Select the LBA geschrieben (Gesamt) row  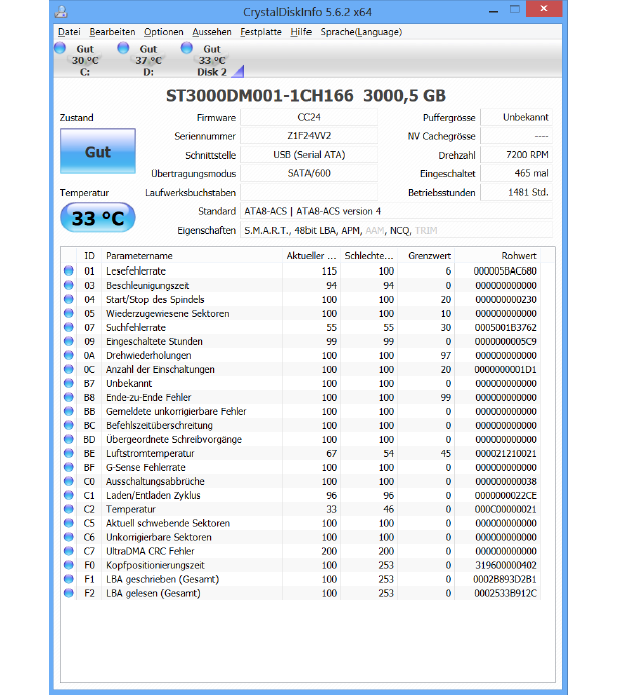click(x=301, y=579)
